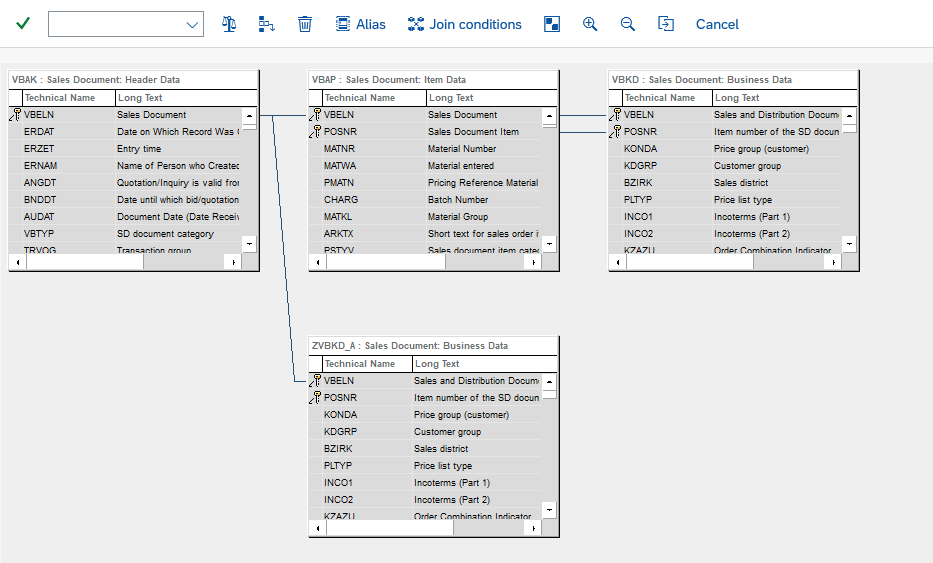Click VBAP table horizontal scroll right arrow
The image size is (933, 563).
[x=533, y=262]
